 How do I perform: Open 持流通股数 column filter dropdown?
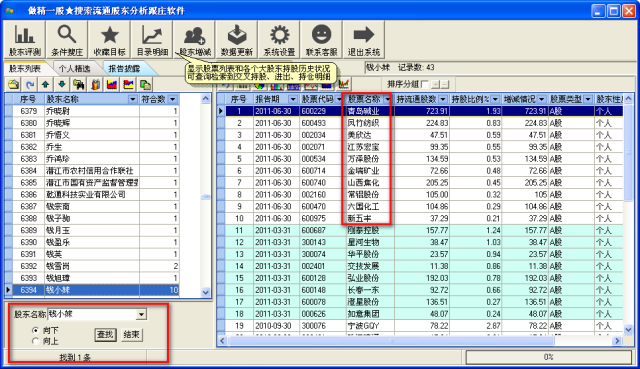443,99
